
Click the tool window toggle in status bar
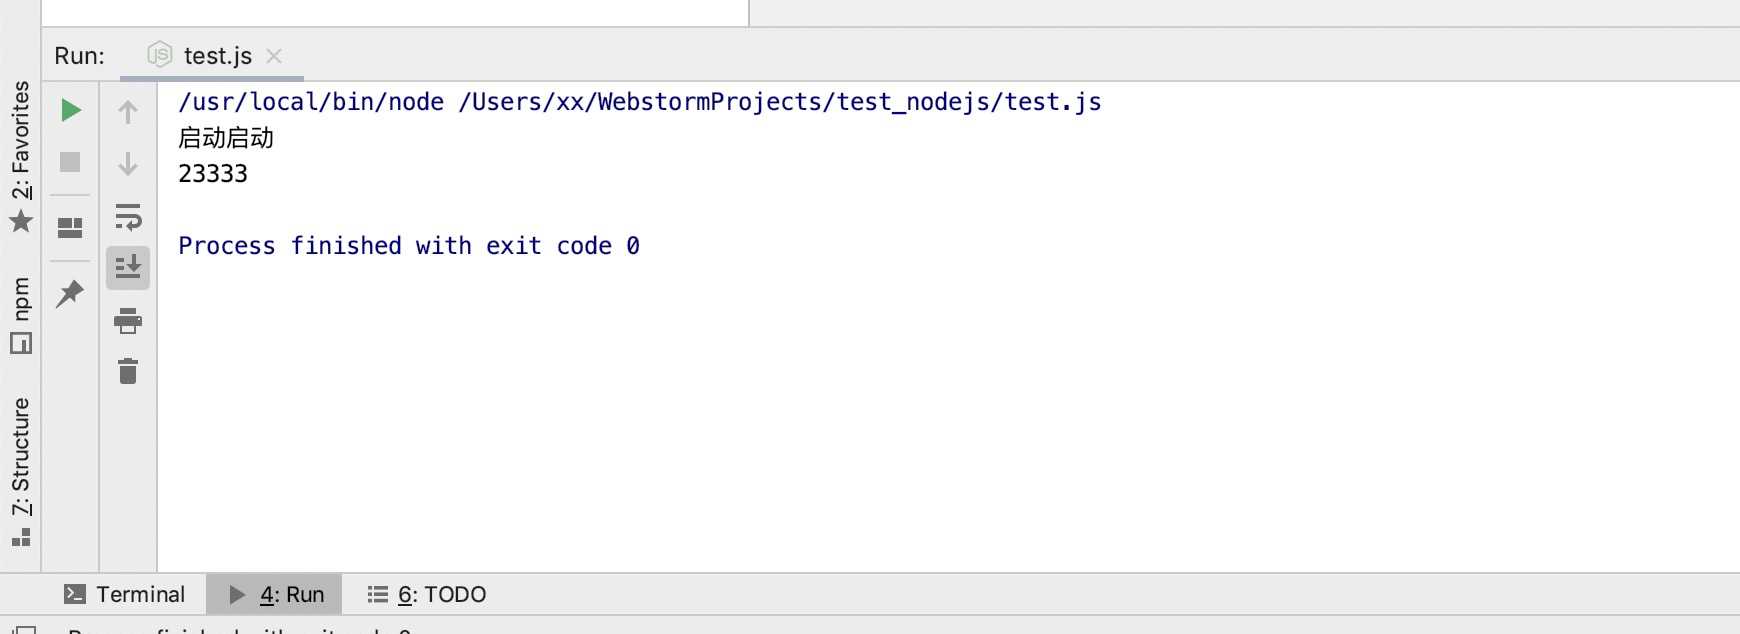click(25, 629)
